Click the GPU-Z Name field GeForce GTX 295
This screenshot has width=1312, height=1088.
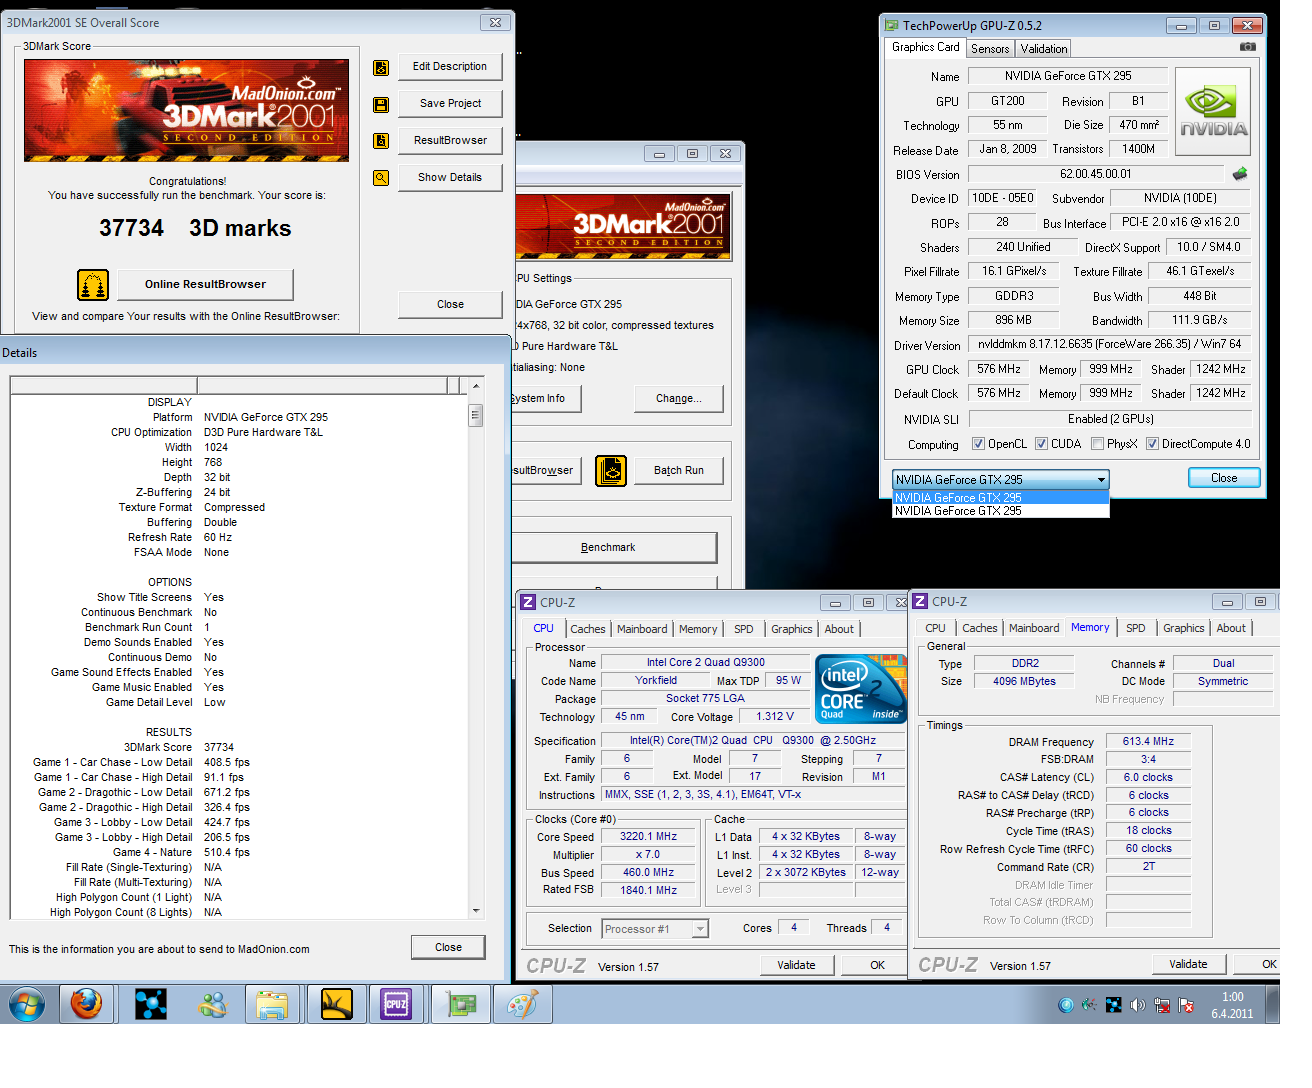[1068, 76]
